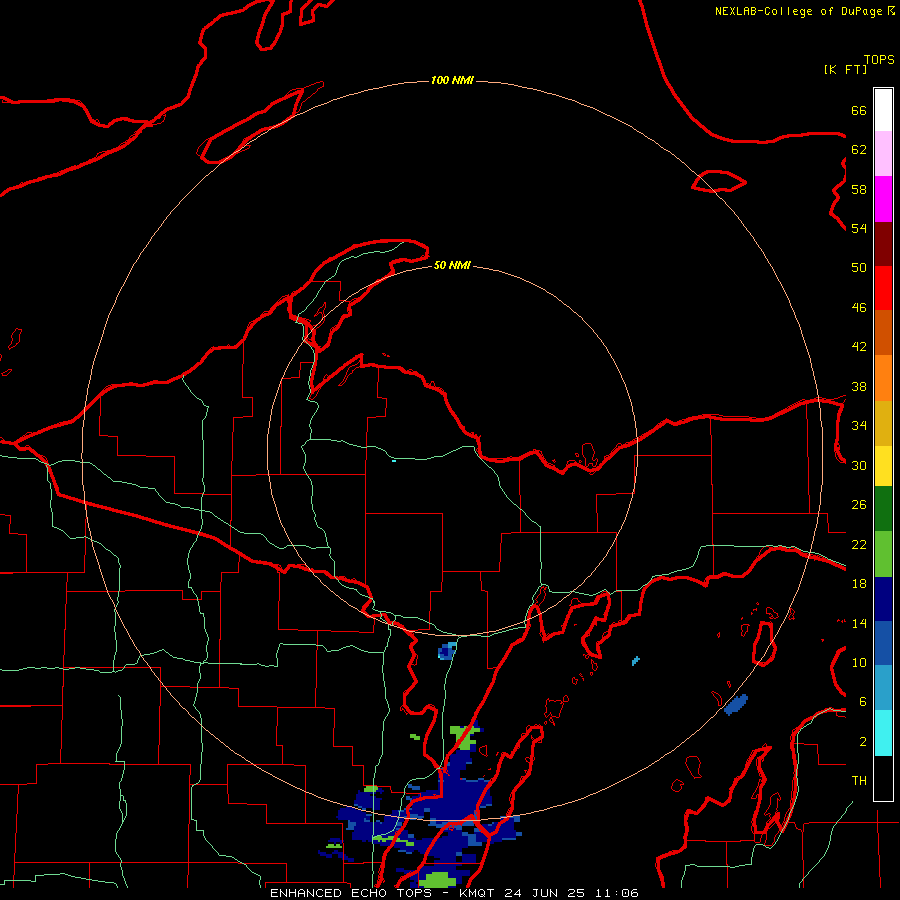The height and width of the screenshot is (900, 900).
Task: Click the legend value 46
Action: click(859, 308)
